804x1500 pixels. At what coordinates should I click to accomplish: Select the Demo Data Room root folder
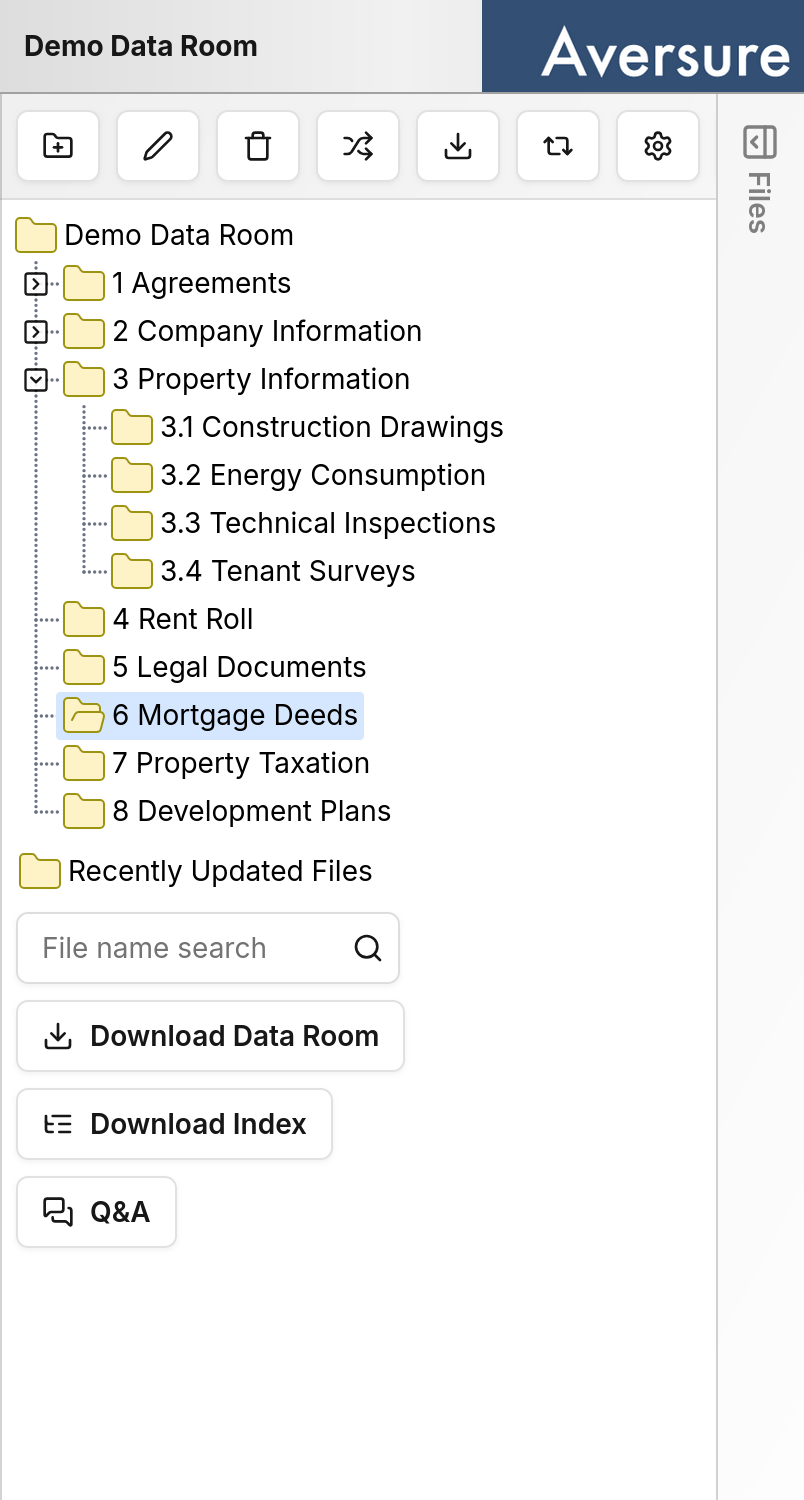(x=155, y=236)
